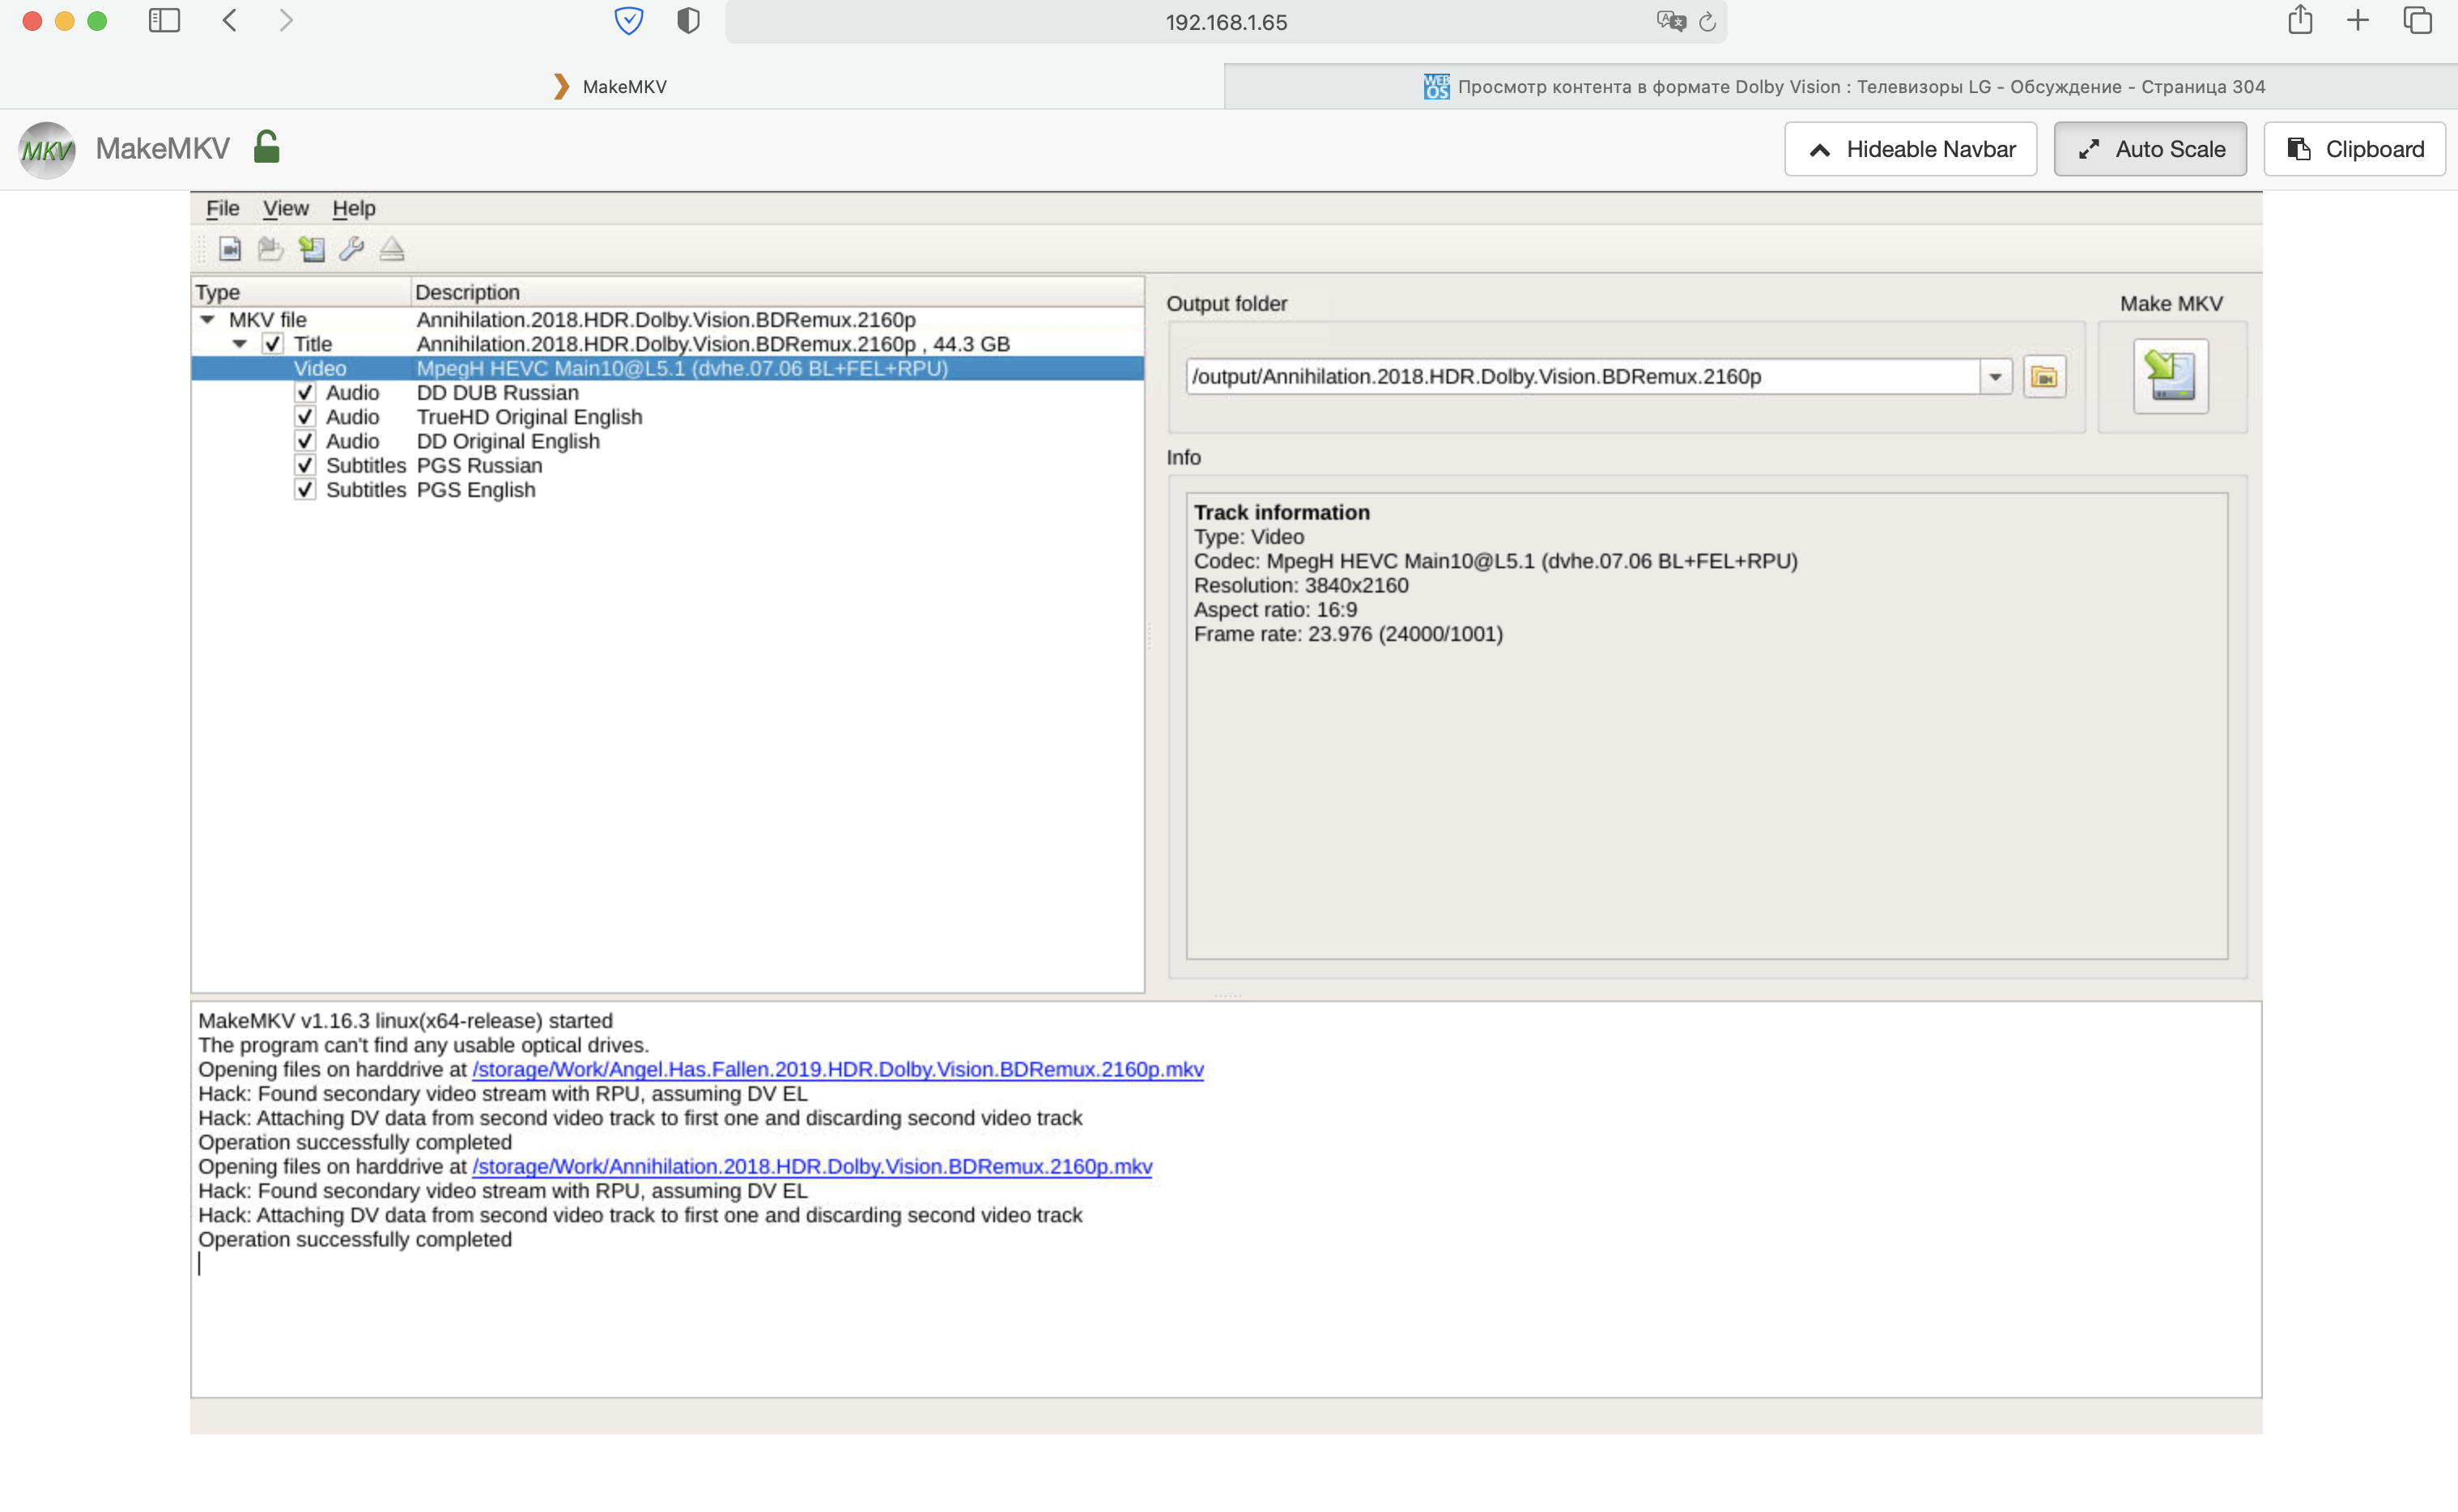Screen dimensions: 2458x1512
Task: Uncheck the PGS Russian subtitles checkbox
Action: (305, 465)
